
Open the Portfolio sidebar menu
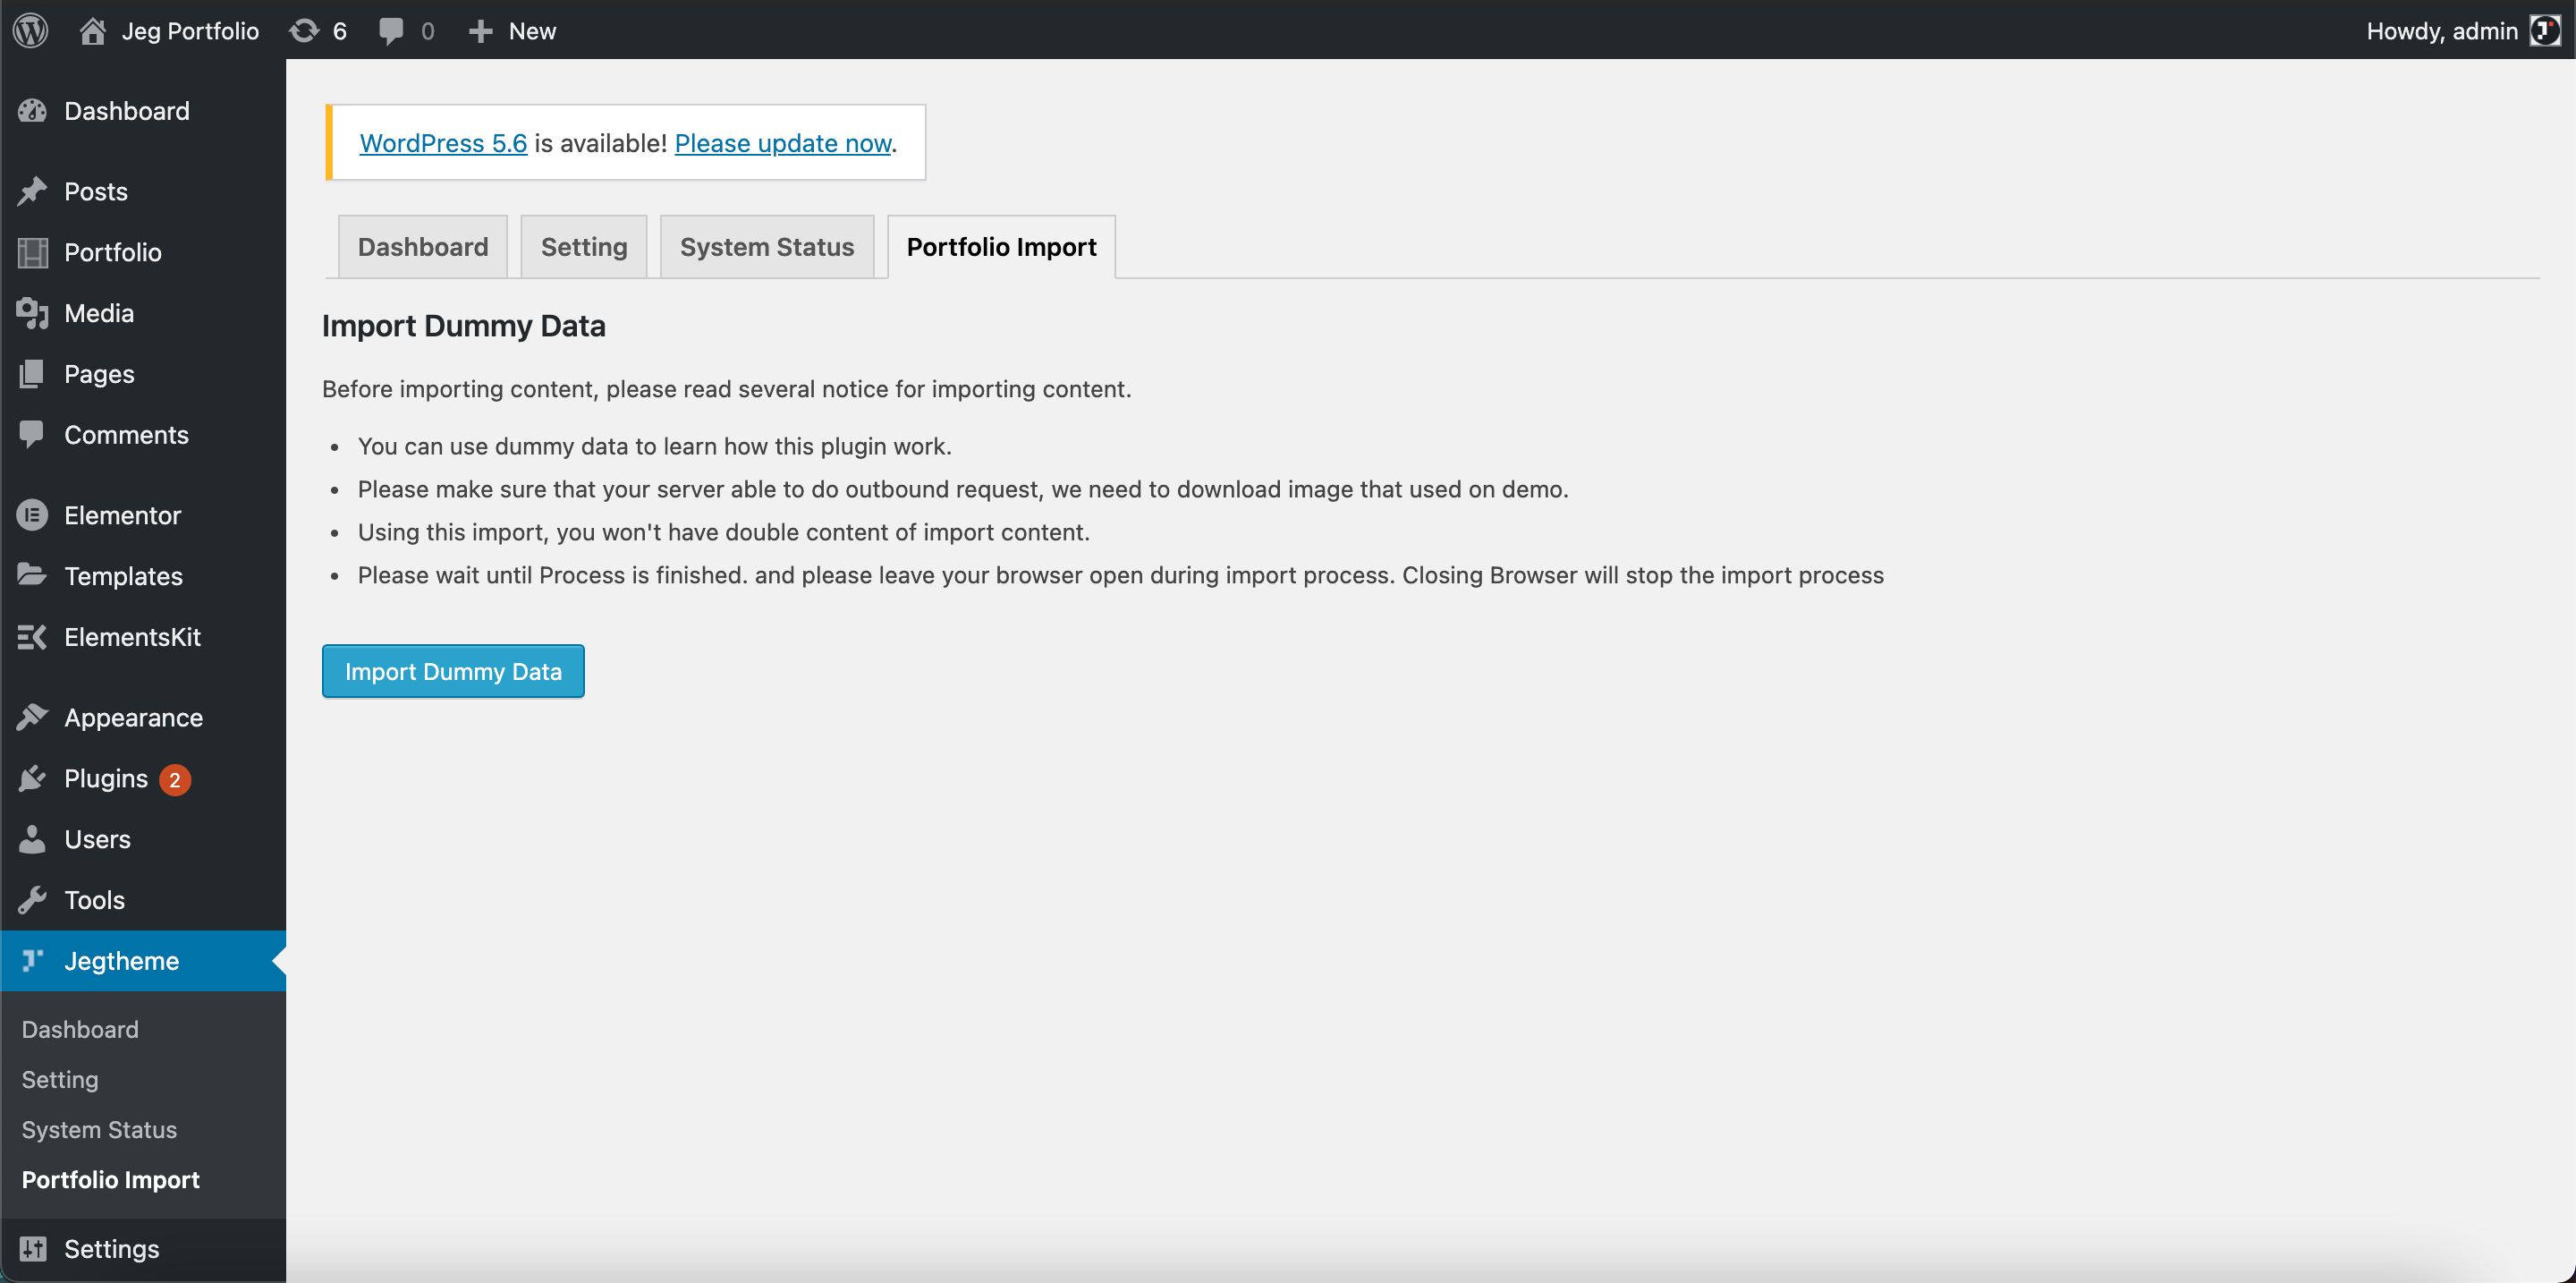[x=112, y=252]
